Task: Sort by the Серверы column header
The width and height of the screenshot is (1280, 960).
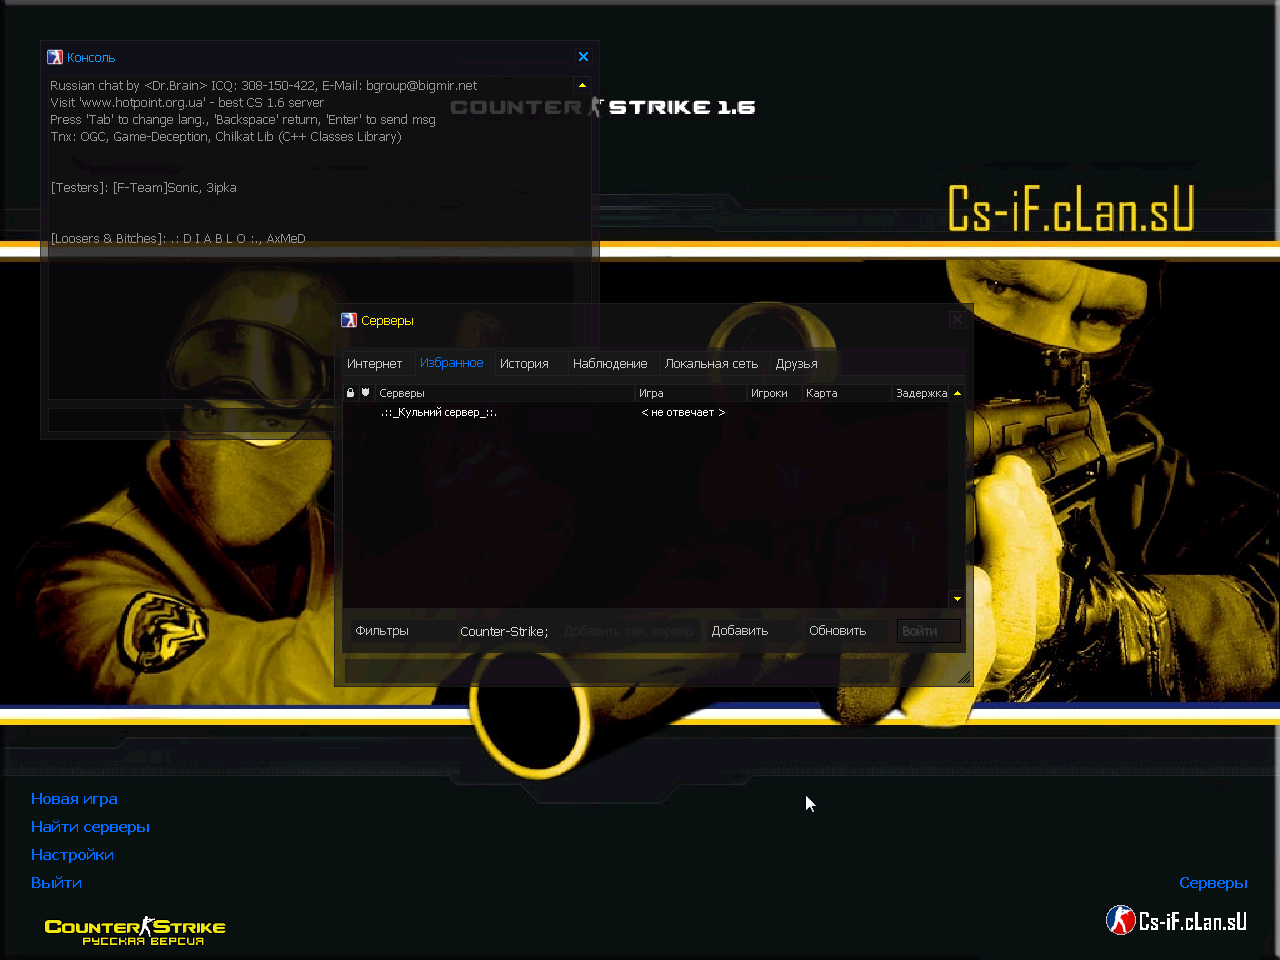Action: 505,393
